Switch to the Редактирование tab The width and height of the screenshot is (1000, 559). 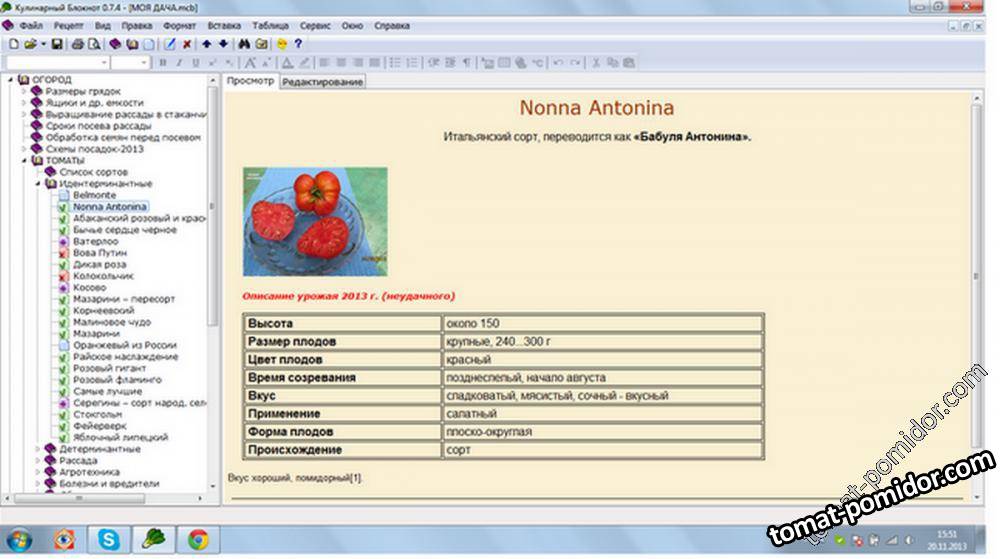tap(322, 82)
